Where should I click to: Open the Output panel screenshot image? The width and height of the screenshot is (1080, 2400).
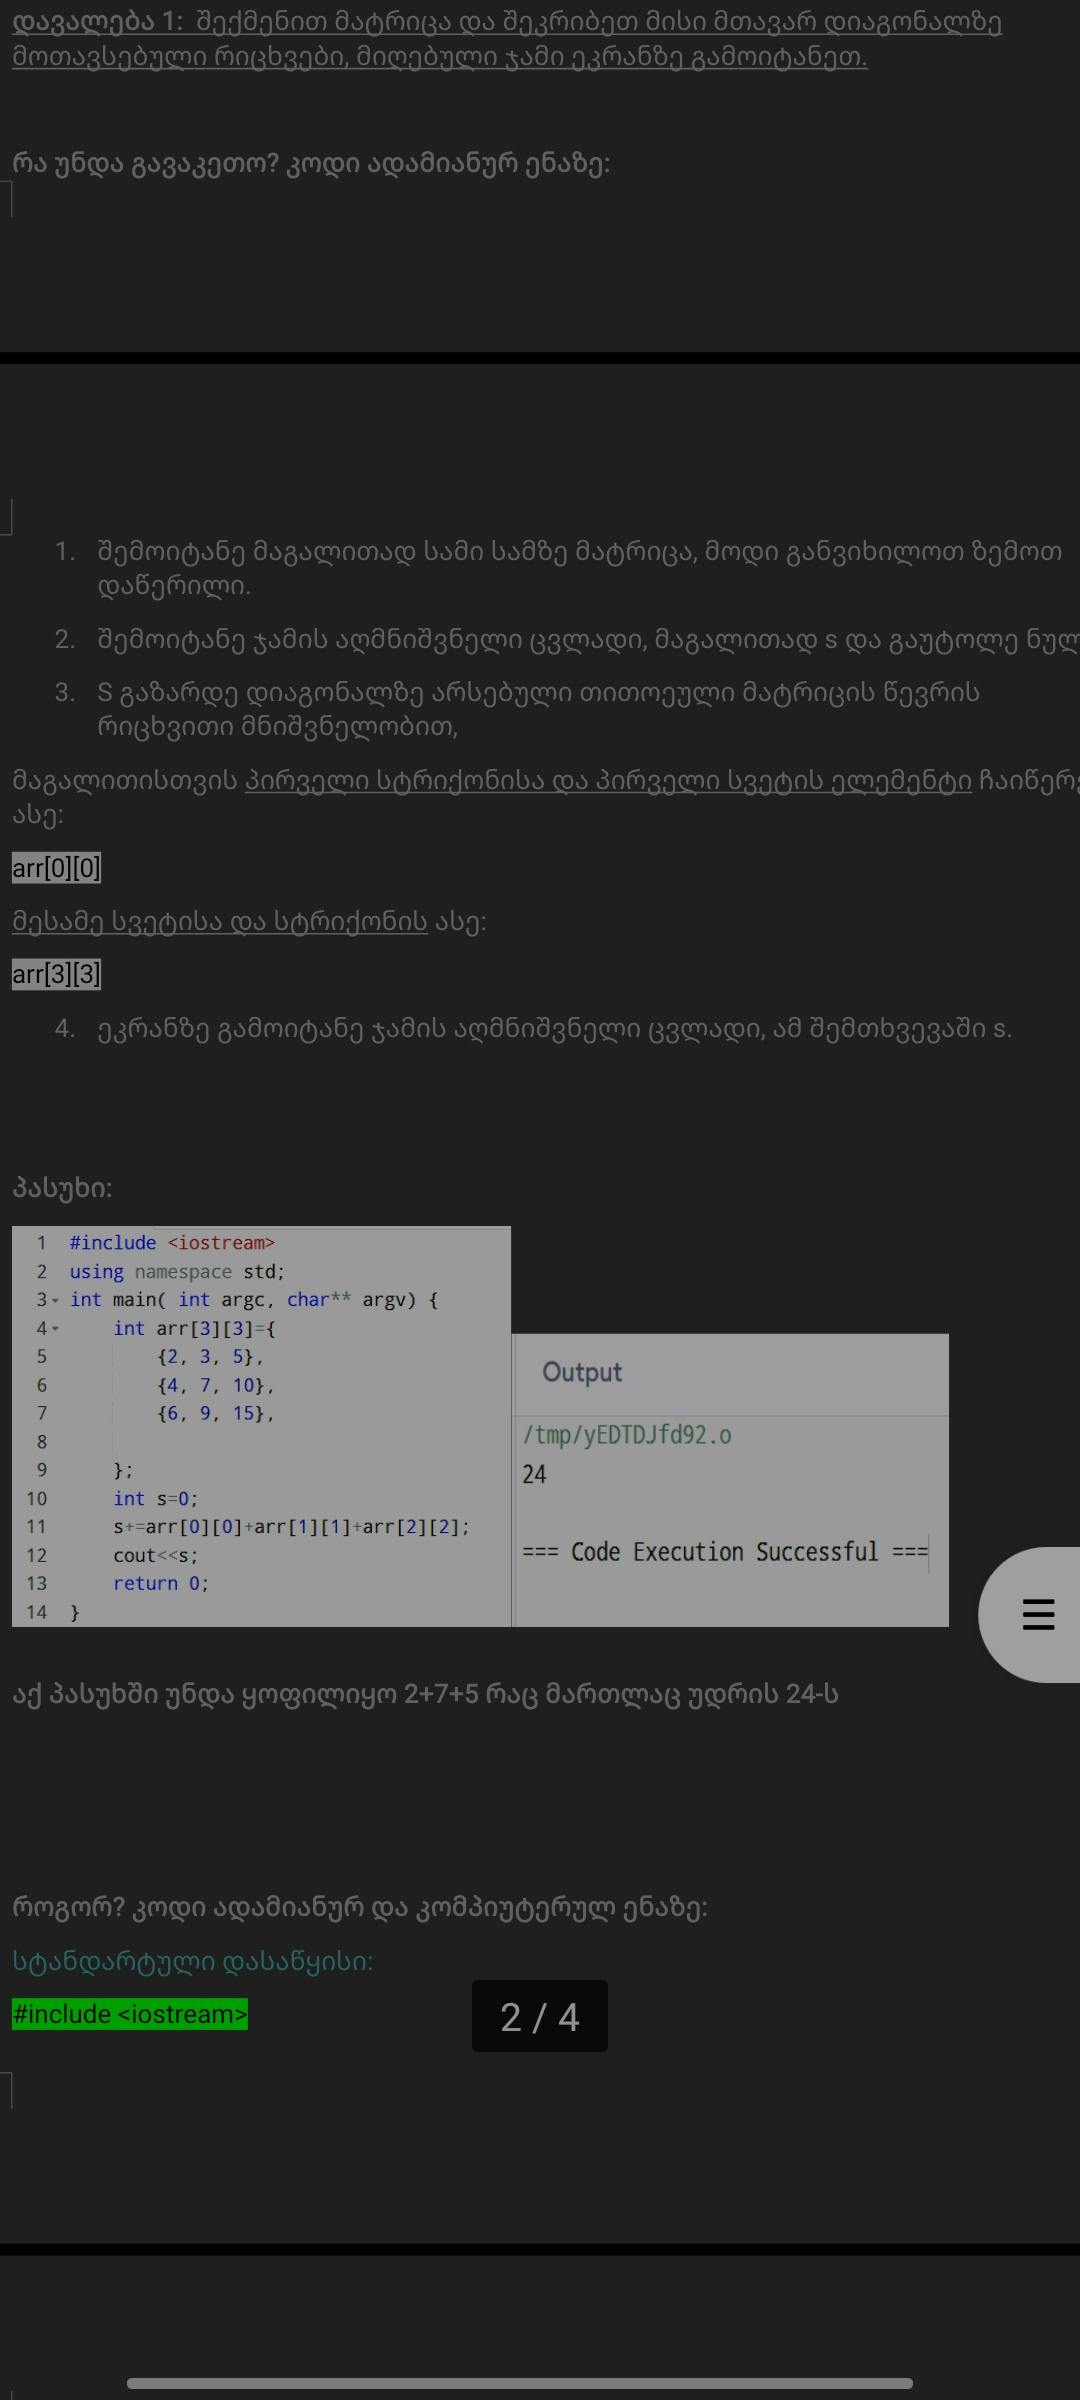click(x=730, y=1480)
